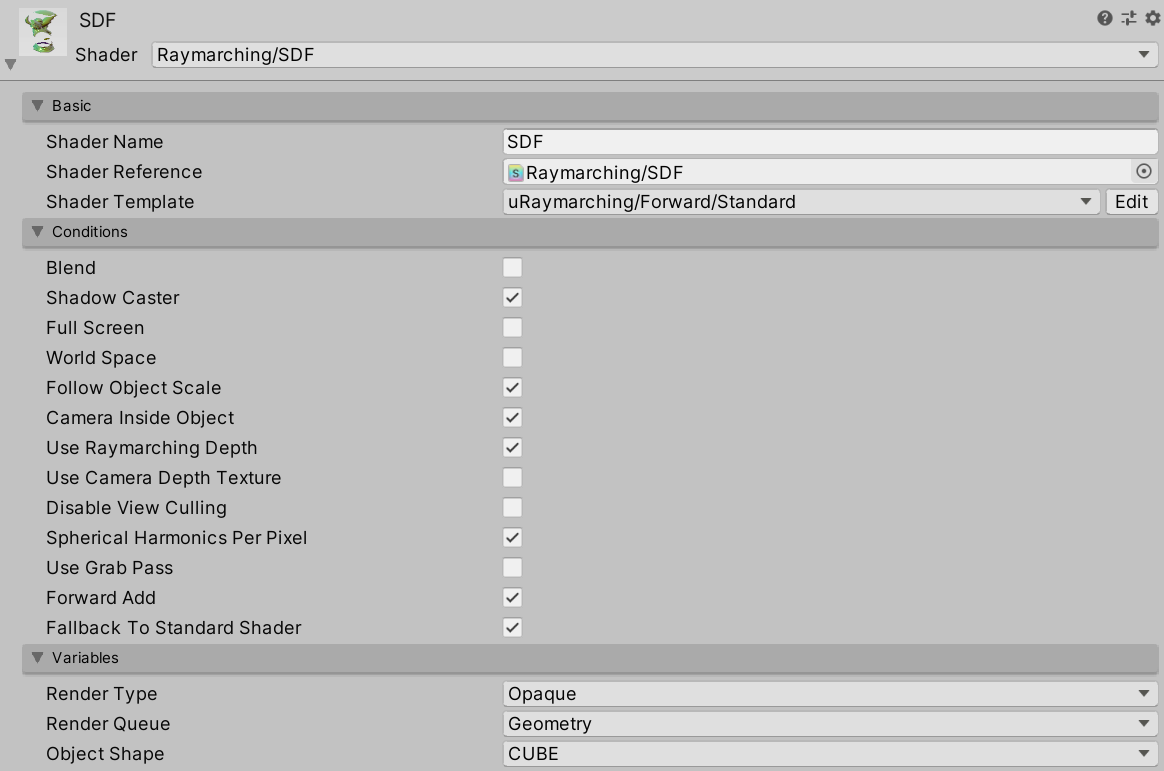This screenshot has height=771, width=1164.
Task: Toggle Spherical Harmonics Per Pixel
Action: click(512, 537)
